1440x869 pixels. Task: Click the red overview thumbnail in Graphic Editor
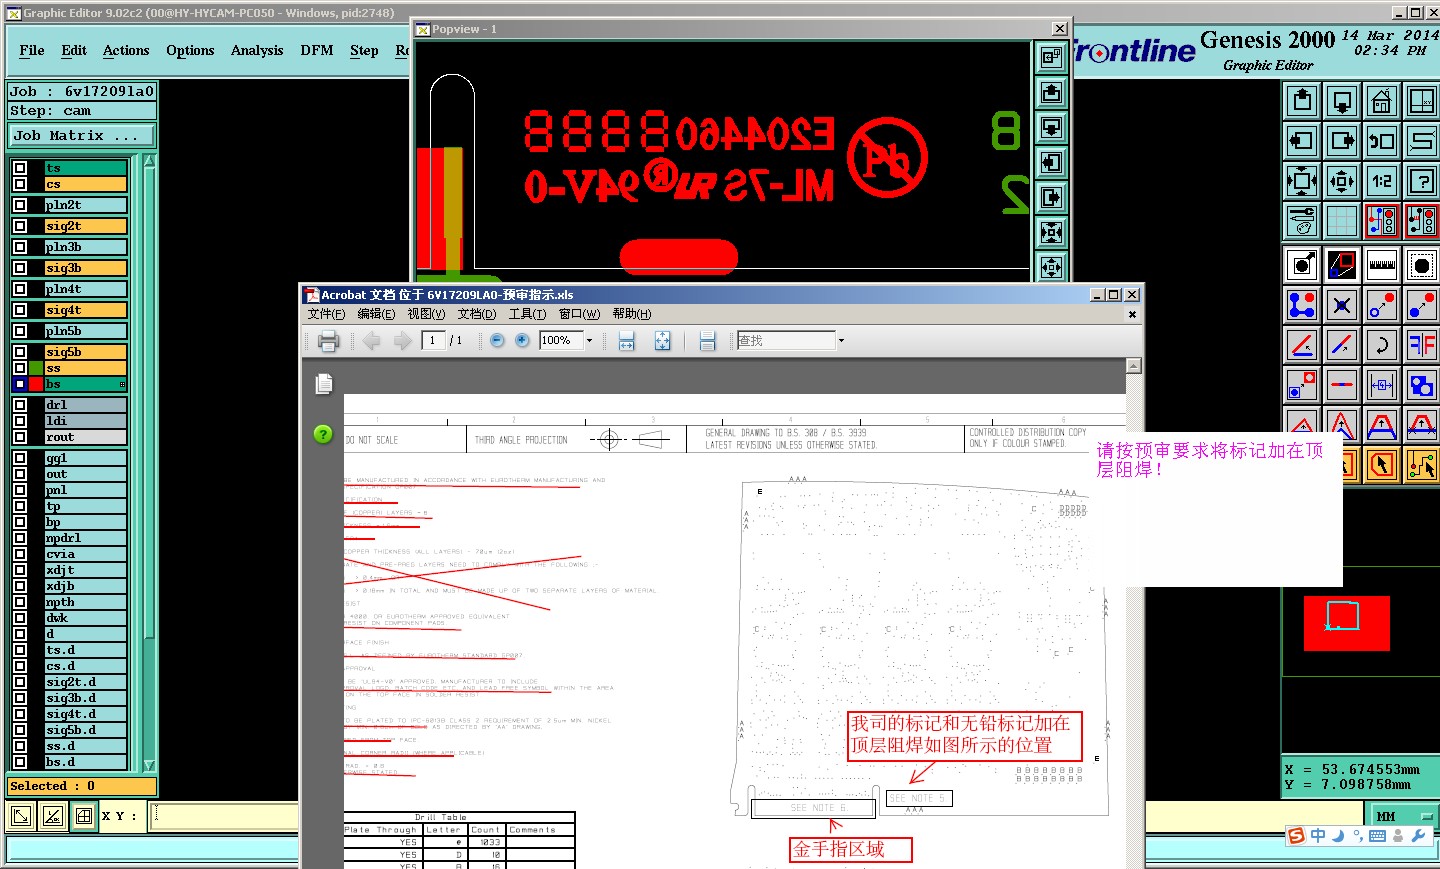(1346, 624)
